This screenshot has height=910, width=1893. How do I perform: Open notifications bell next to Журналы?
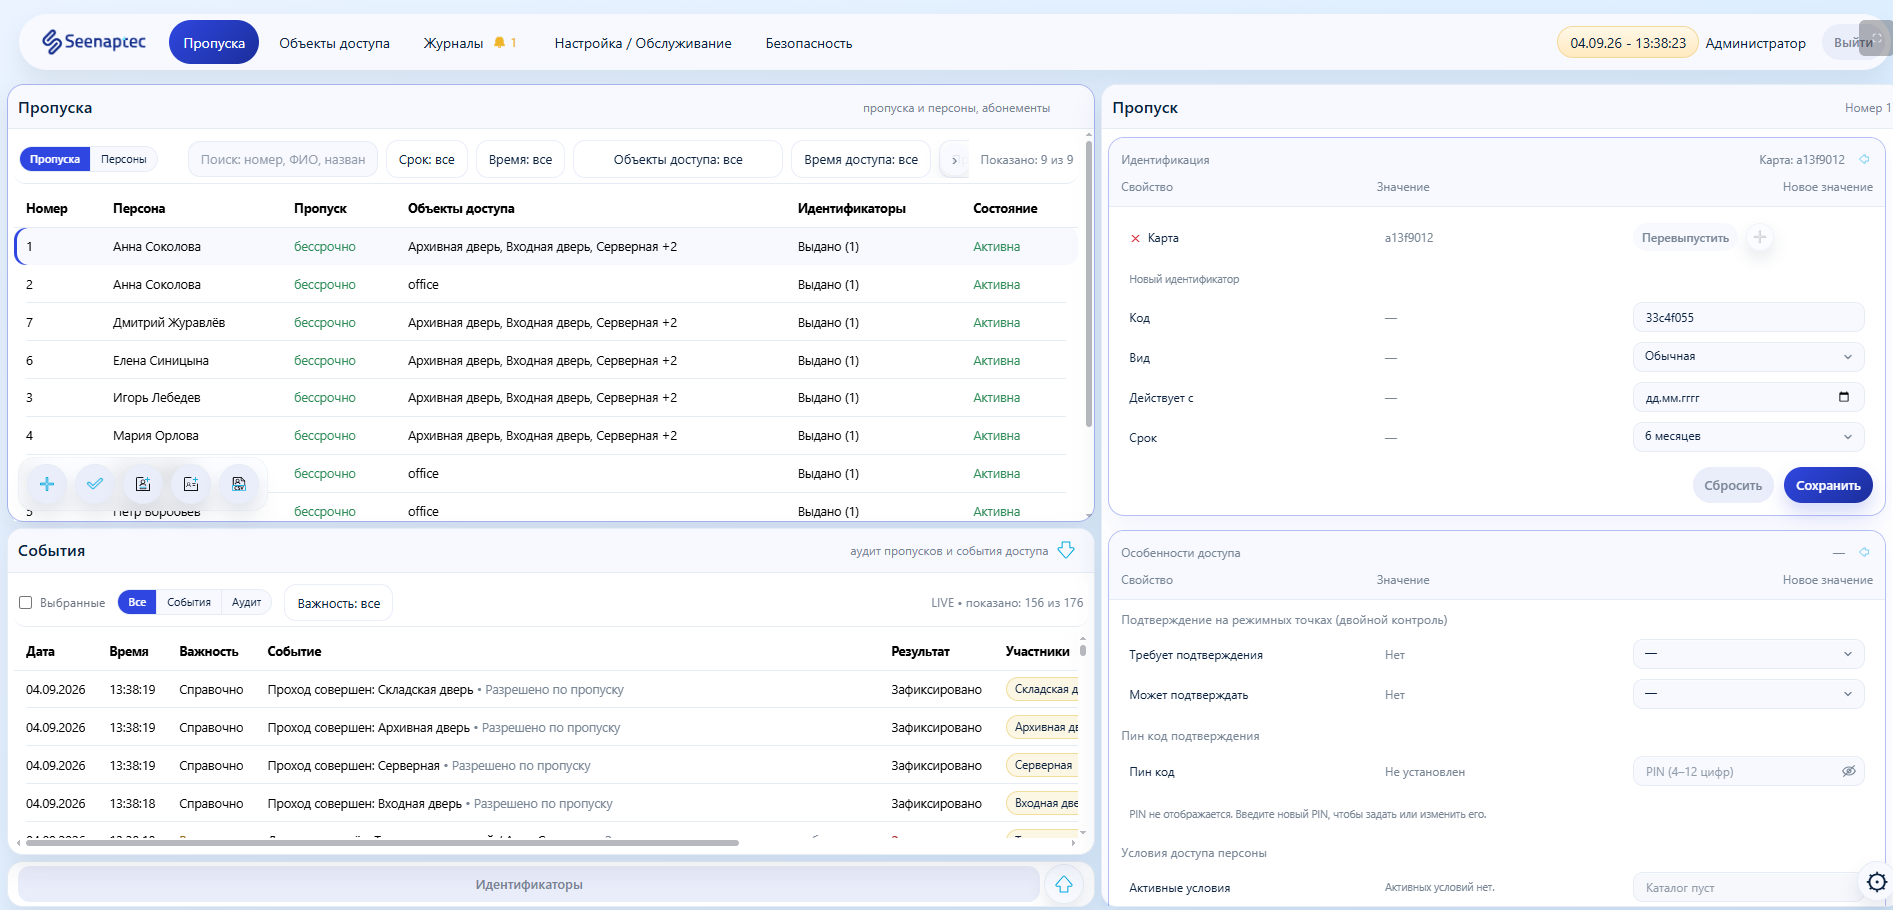[499, 43]
